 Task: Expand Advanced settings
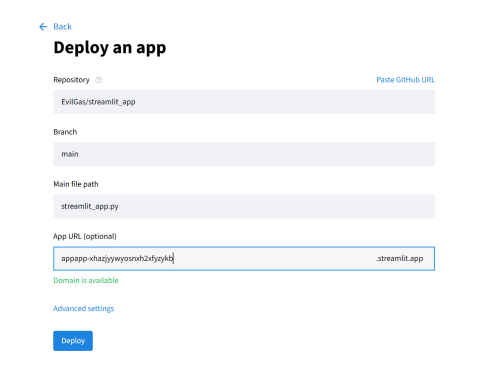(84, 308)
